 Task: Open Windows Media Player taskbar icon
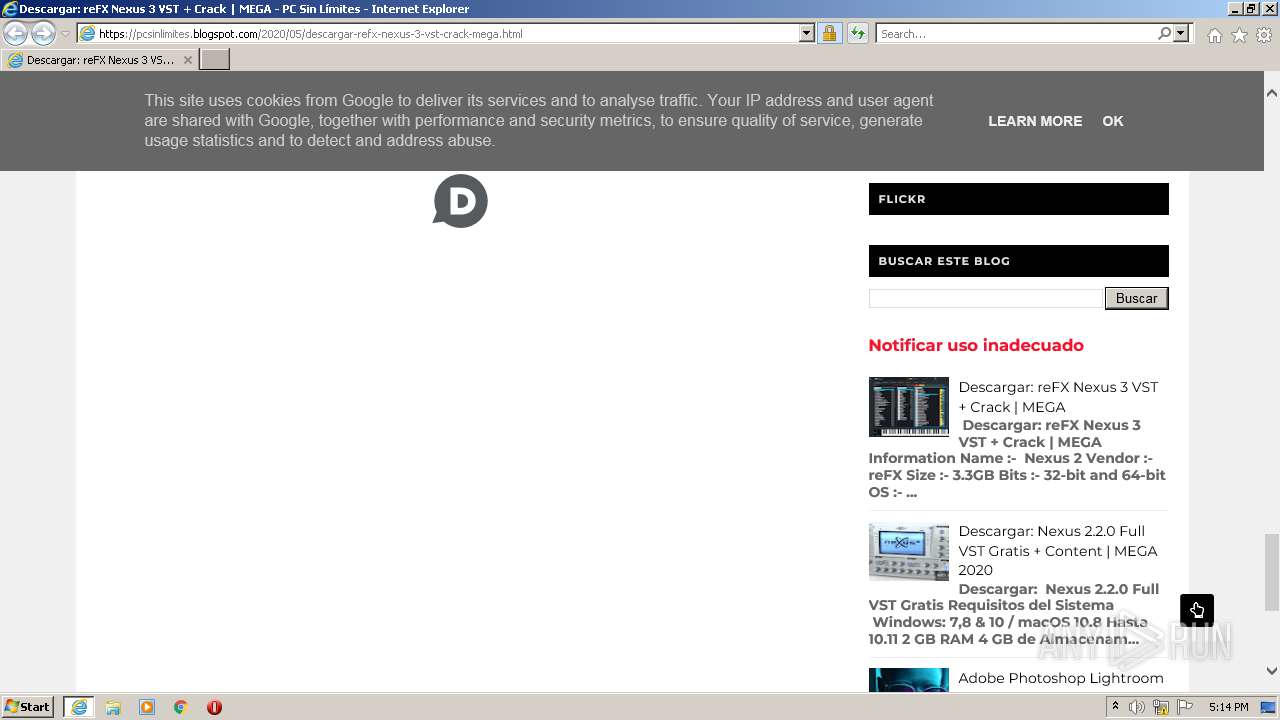click(x=147, y=707)
